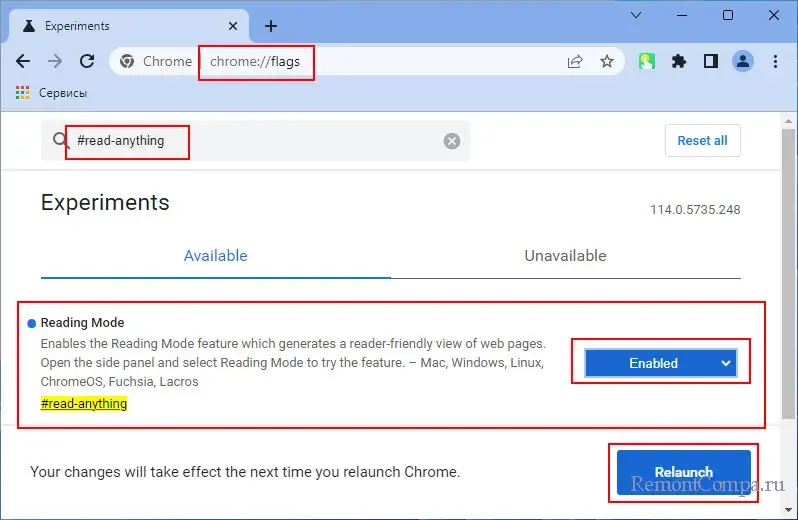The height and width of the screenshot is (520, 798).
Task: Click the Reset all button
Action: [702, 141]
